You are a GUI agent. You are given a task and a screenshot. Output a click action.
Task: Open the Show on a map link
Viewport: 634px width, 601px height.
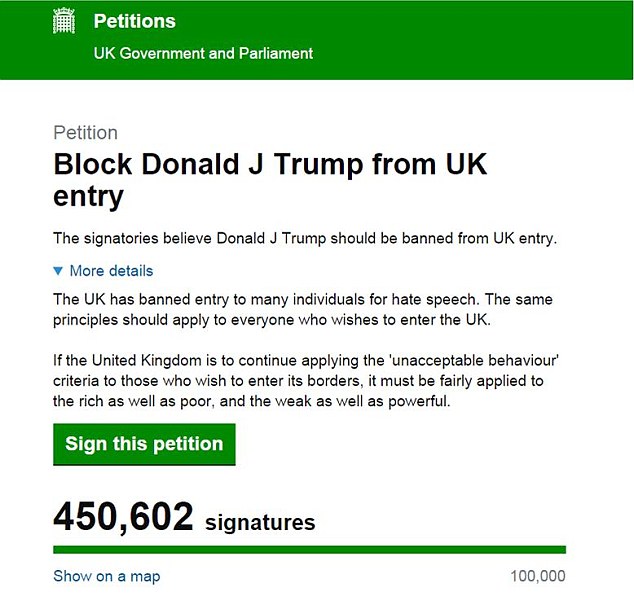pyautogui.click(x=107, y=576)
